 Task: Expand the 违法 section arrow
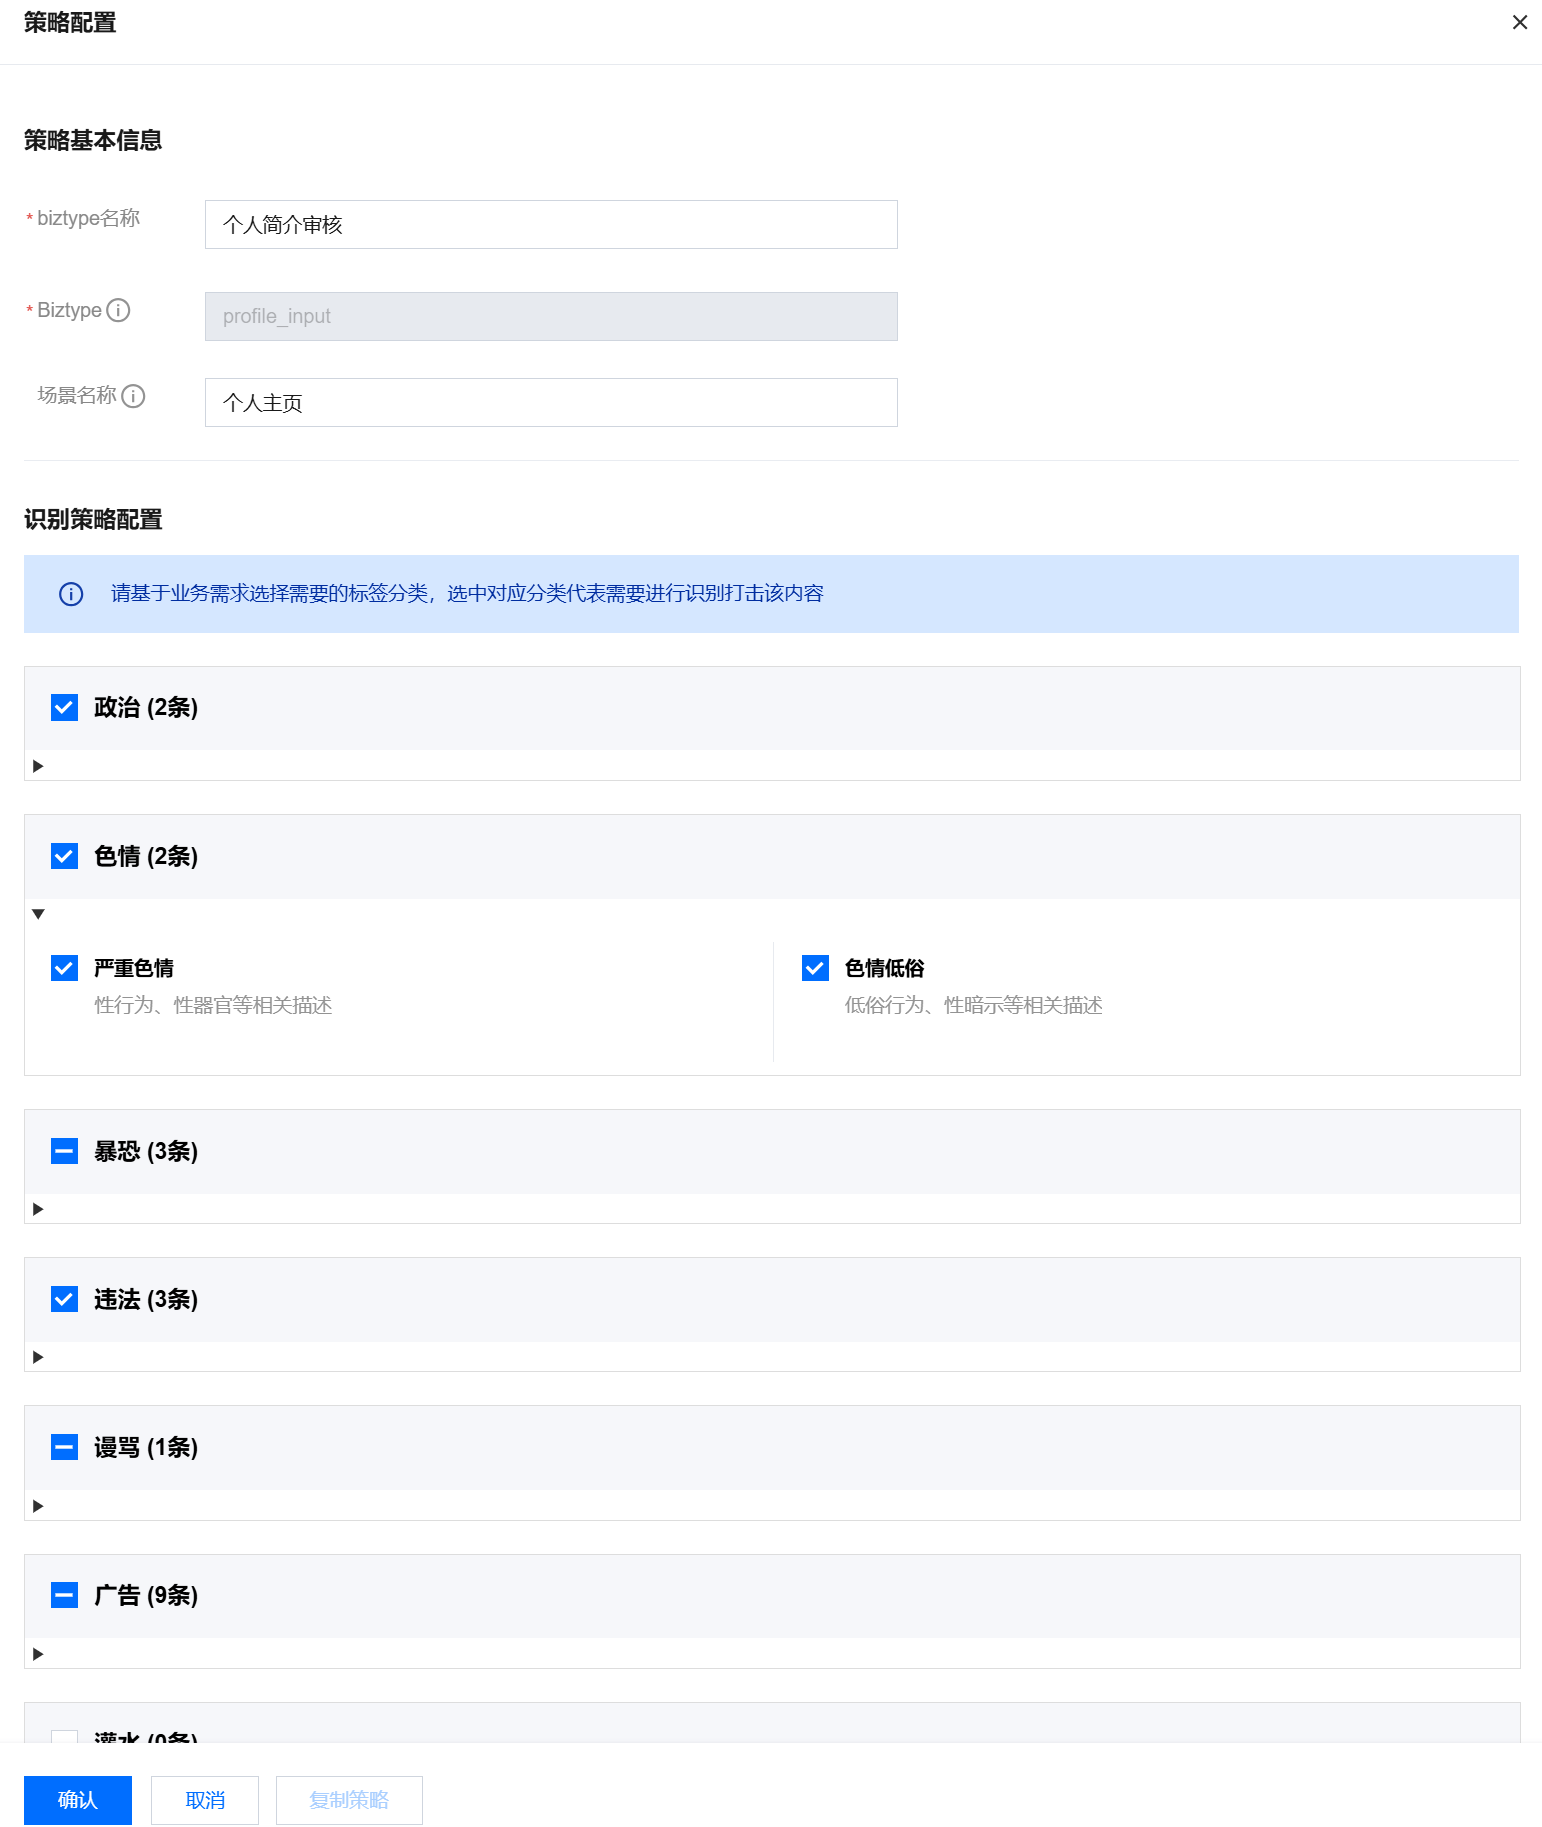tap(38, 1357)
